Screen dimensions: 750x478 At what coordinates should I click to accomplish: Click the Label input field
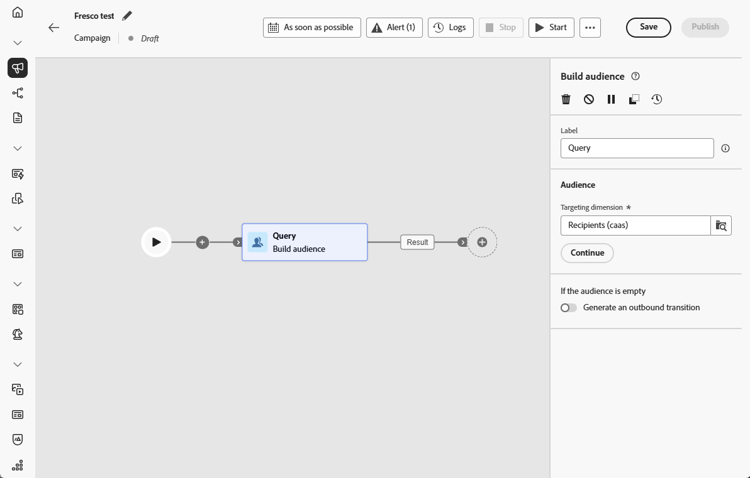[637, 148]
